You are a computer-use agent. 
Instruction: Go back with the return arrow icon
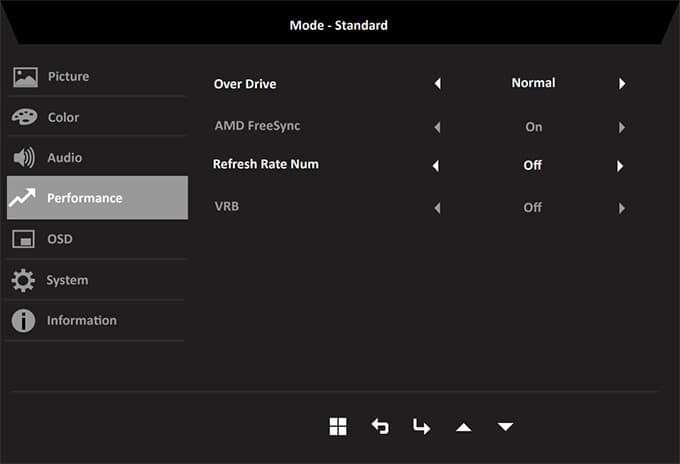click(380, 426)
